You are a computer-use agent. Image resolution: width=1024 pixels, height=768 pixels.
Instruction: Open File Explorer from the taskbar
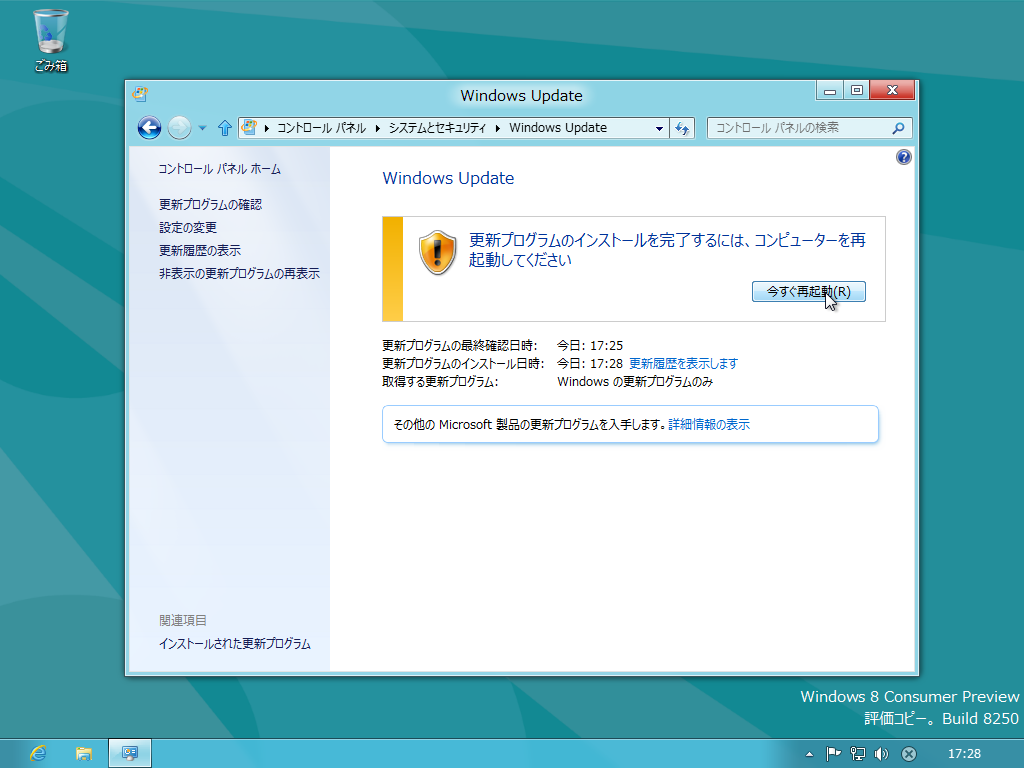tap(84, 754)
